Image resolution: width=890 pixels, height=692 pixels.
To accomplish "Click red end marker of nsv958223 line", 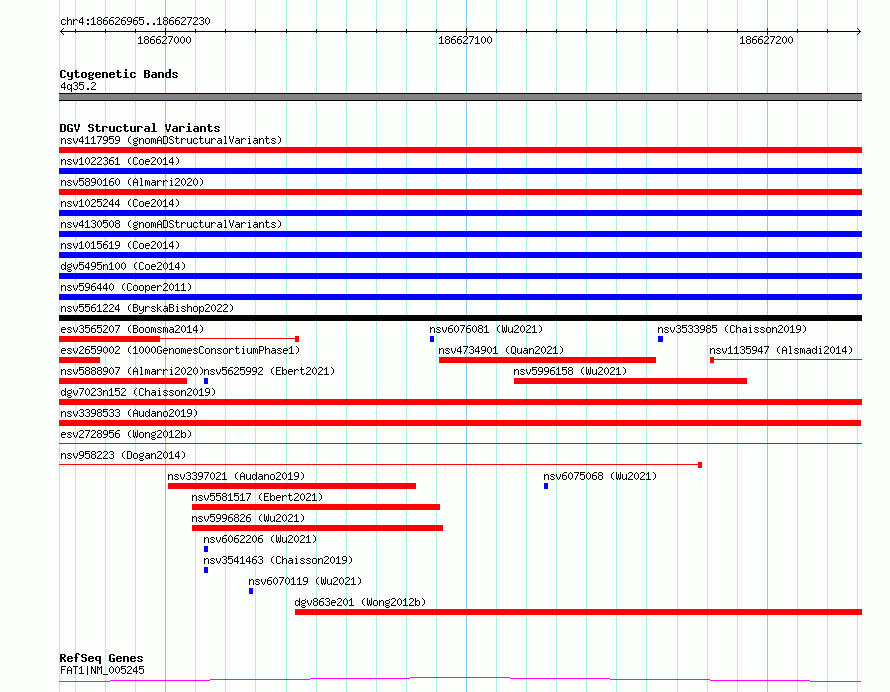I will click(x=700, y=465).
